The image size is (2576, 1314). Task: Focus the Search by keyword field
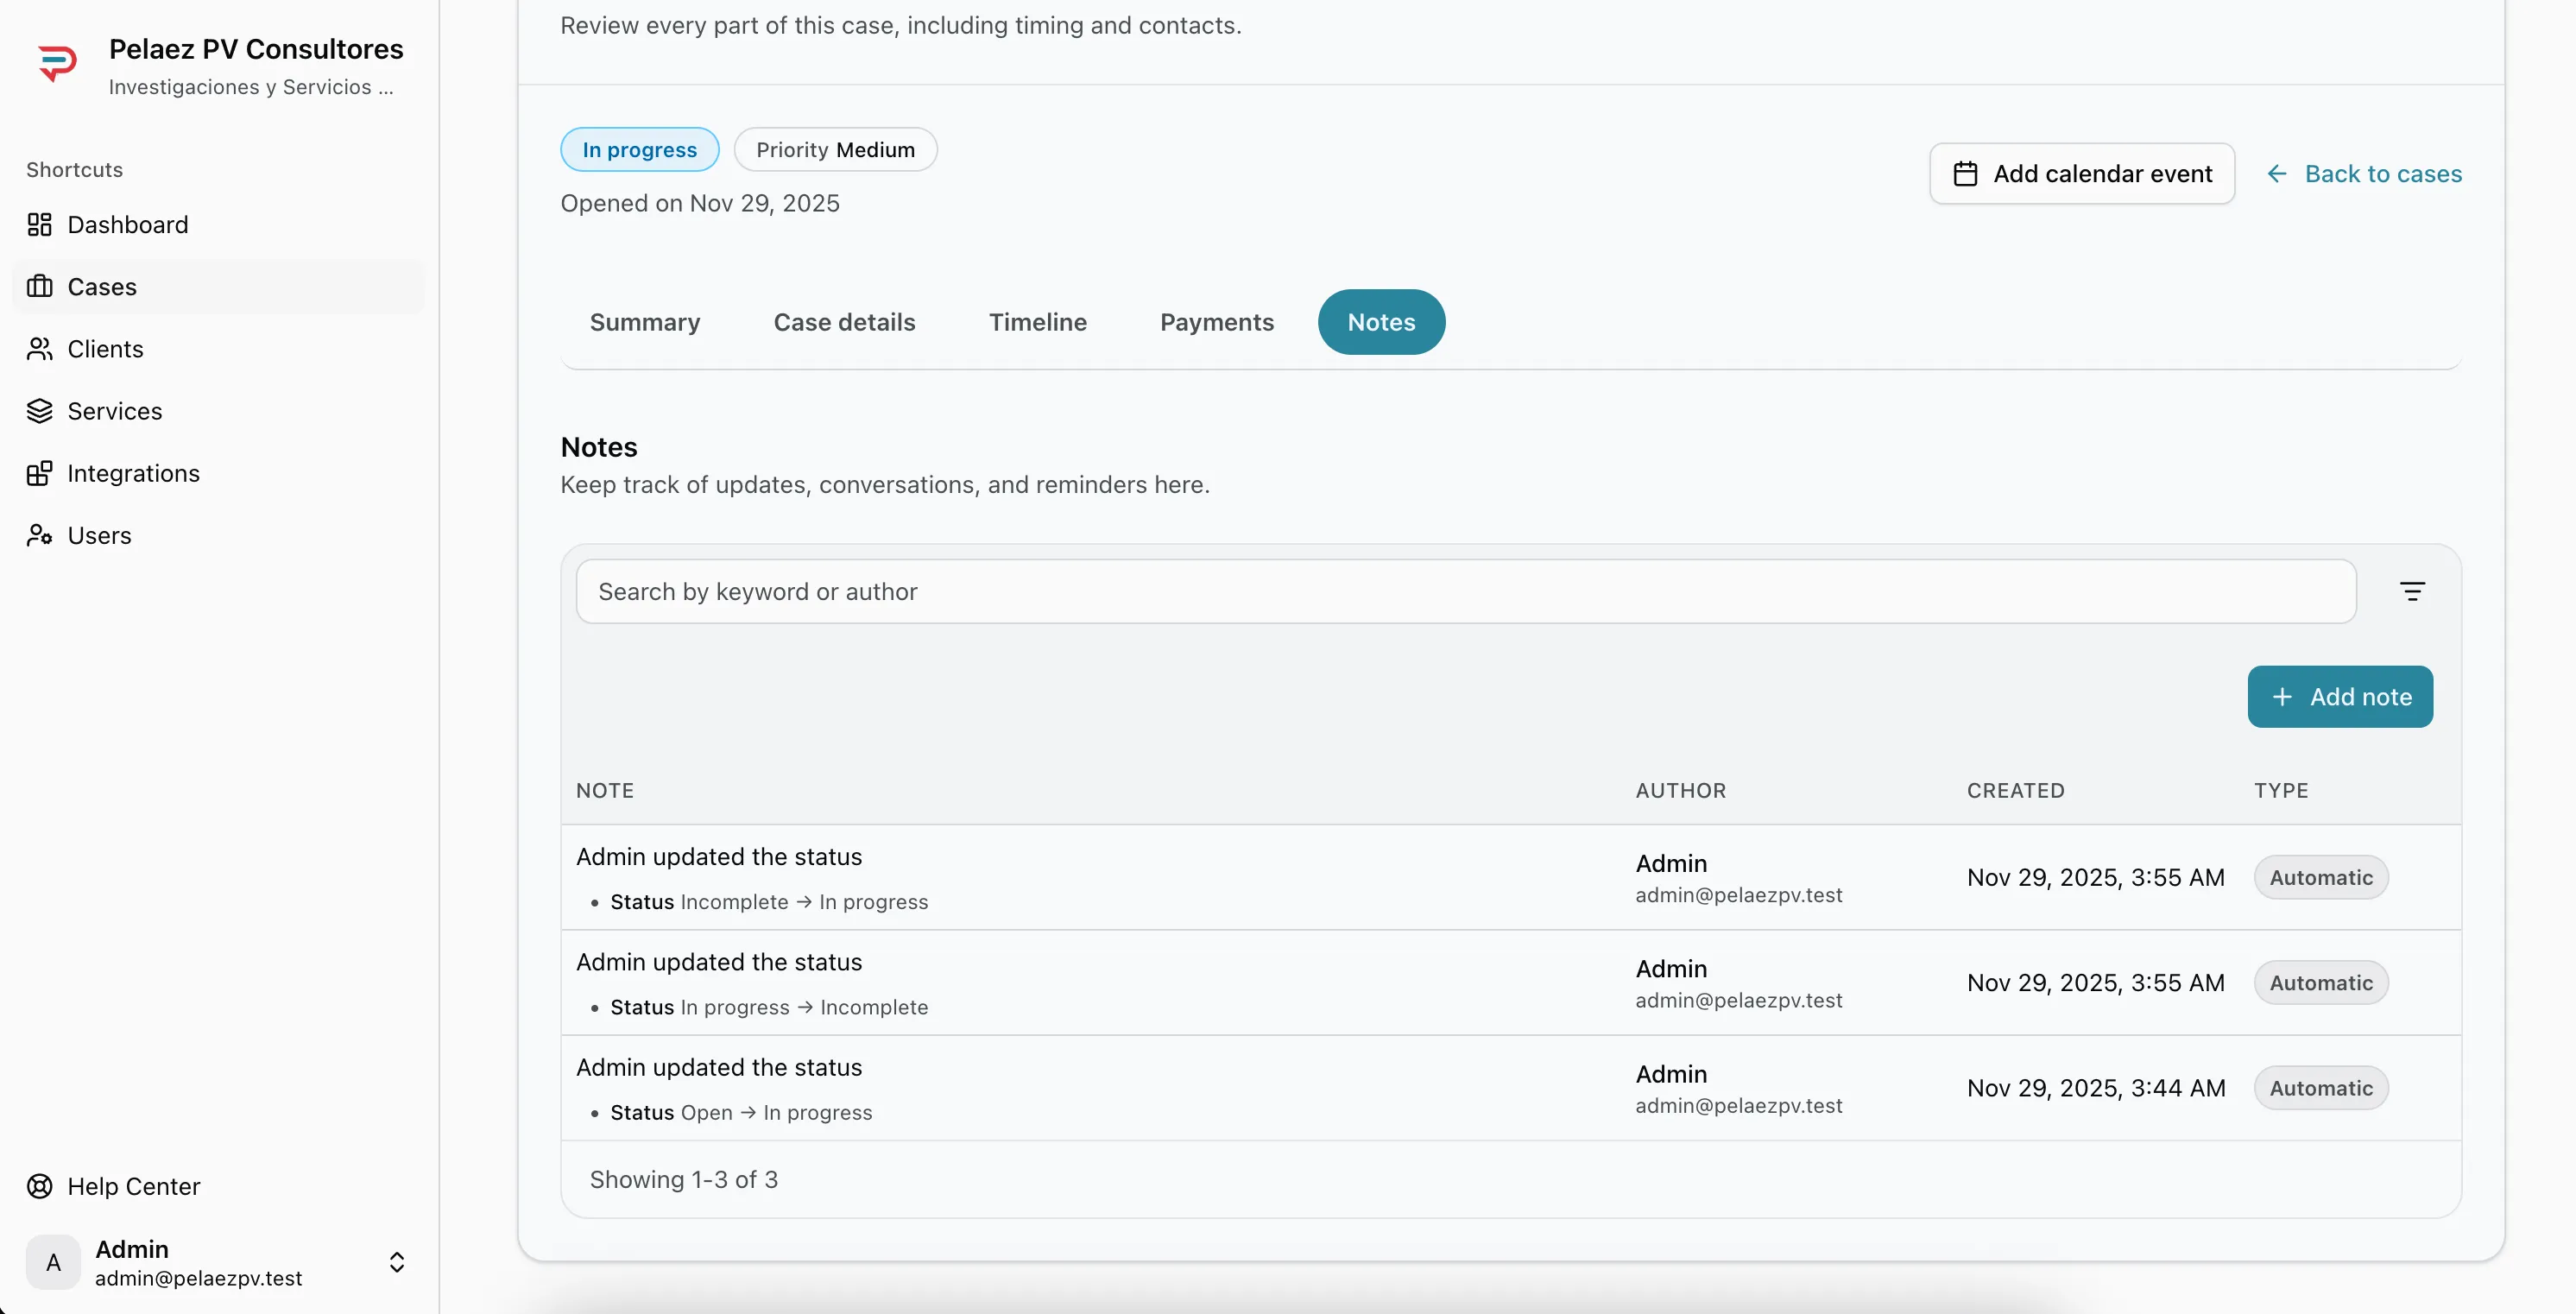(x=1465, y=592)
